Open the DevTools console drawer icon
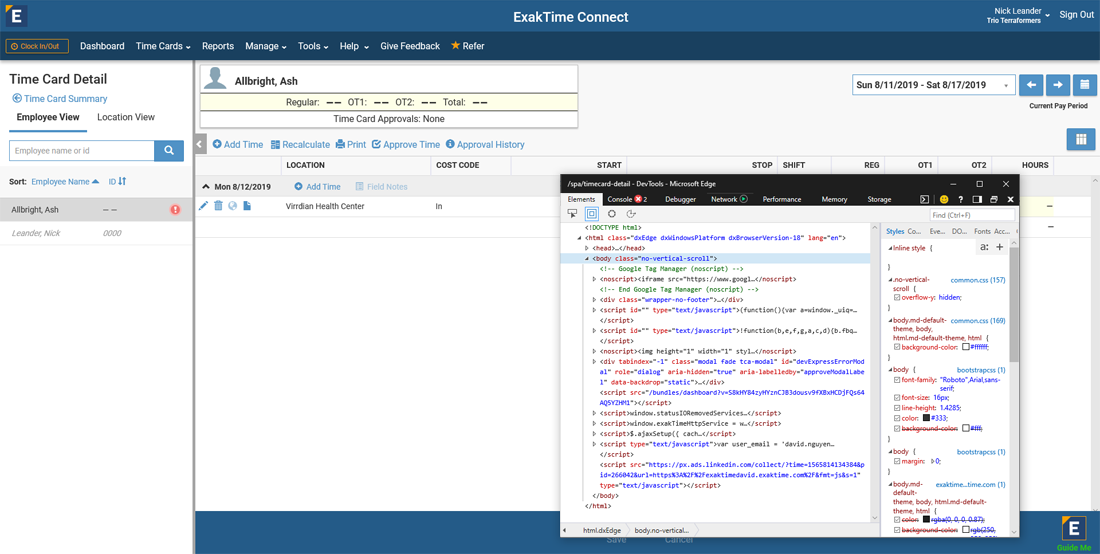This screenshot has height=554, width=1100. coord(925,199)
